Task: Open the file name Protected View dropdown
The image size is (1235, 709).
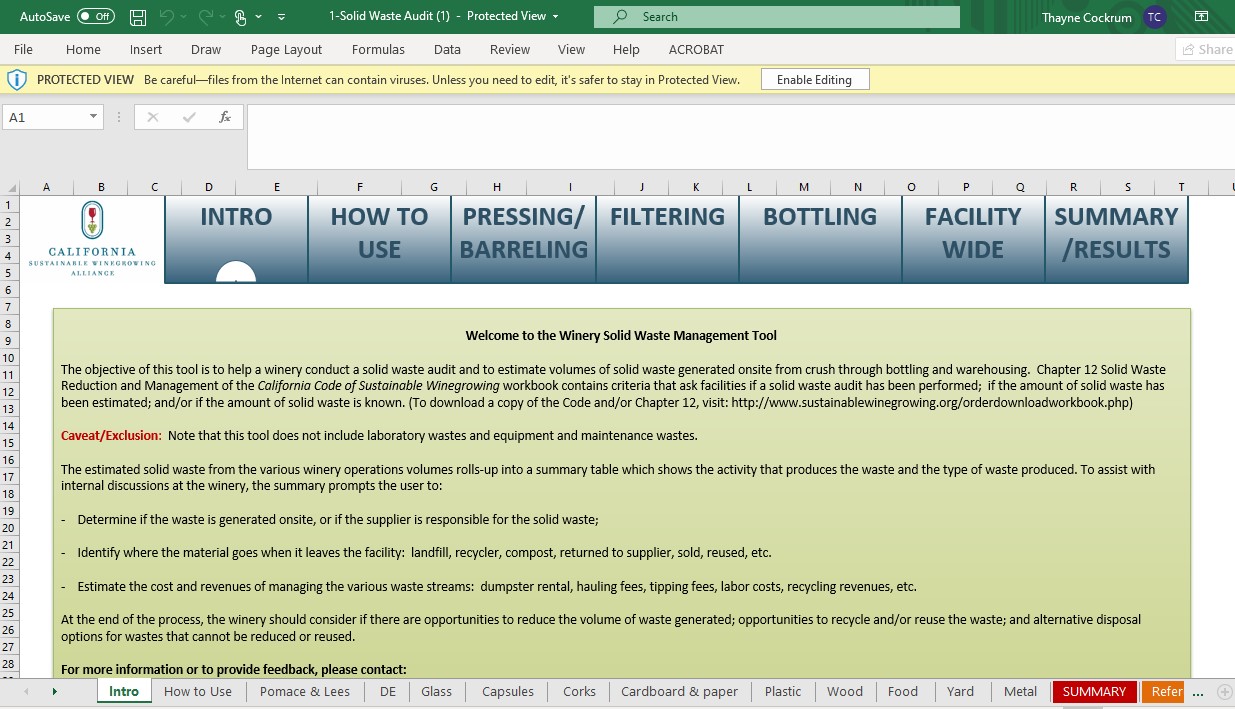Action: coord(555,16)
